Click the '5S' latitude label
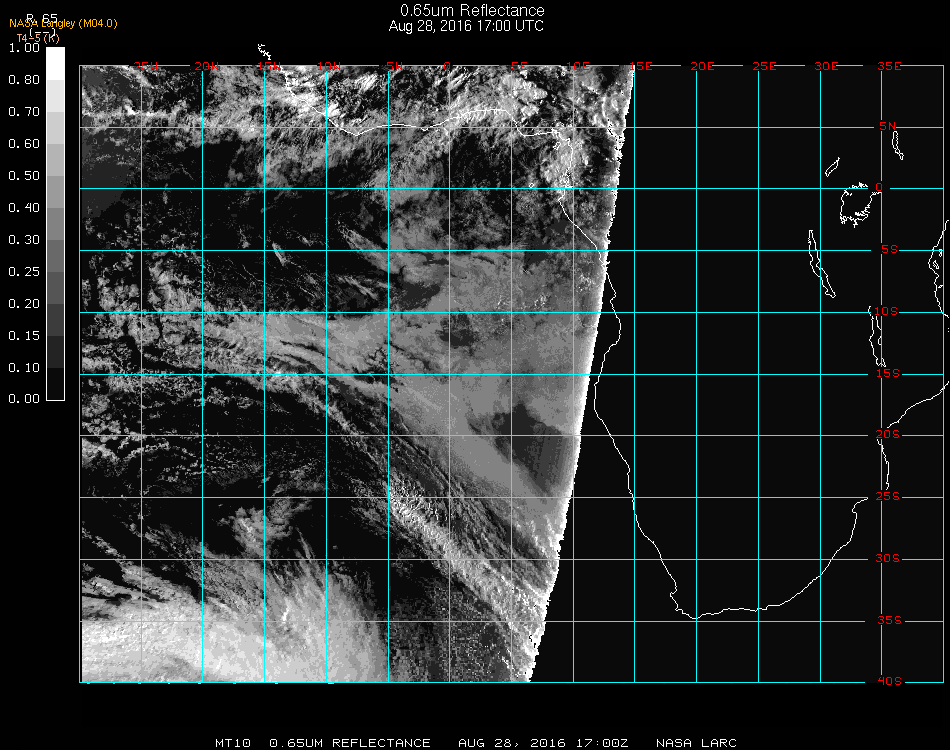The image size is (950, 750). (x=889, y=250)
